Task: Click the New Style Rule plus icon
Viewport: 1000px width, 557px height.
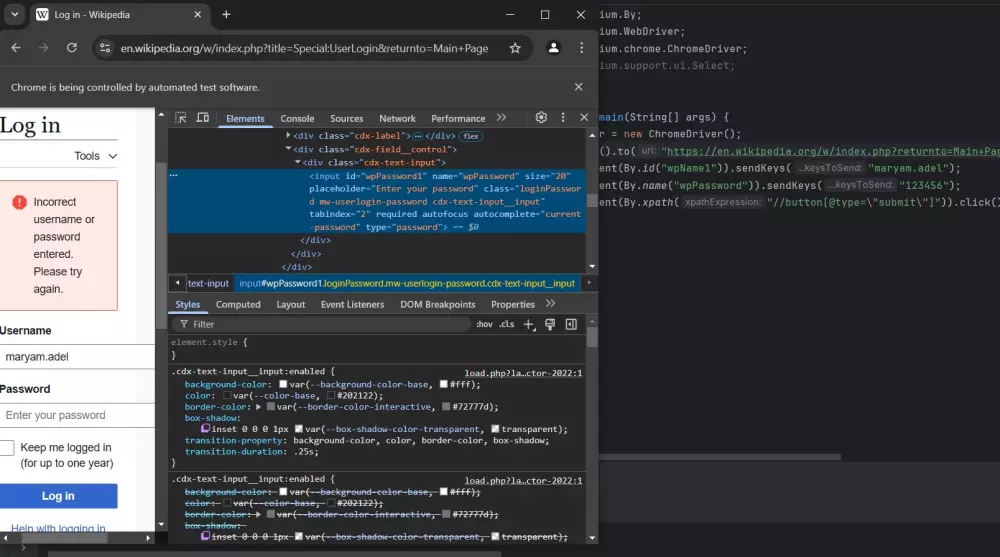Action: coord(529,324)
